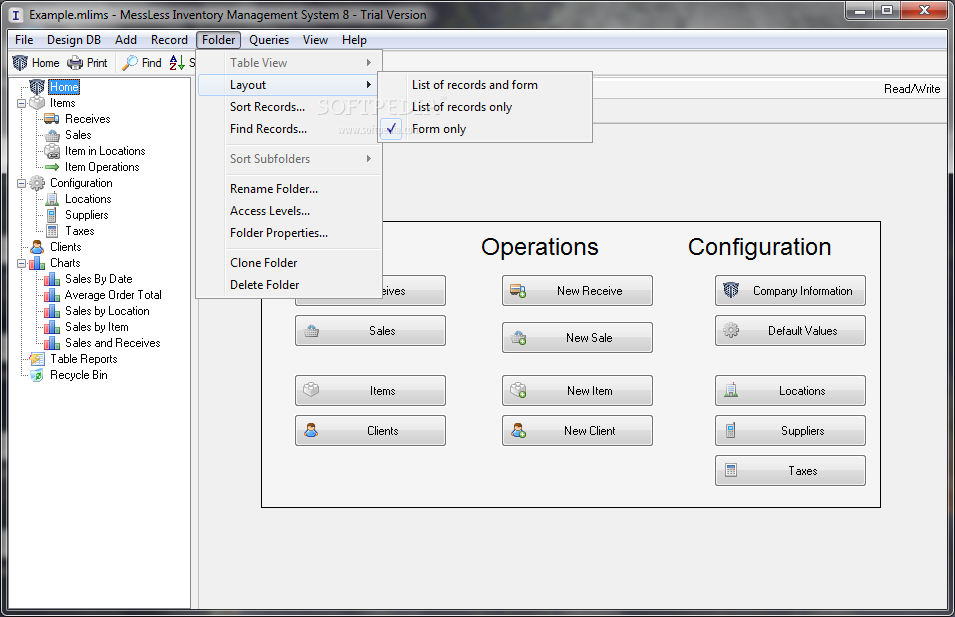Click the Item Operations green arrow icon
955x617 pixels.
52,167
